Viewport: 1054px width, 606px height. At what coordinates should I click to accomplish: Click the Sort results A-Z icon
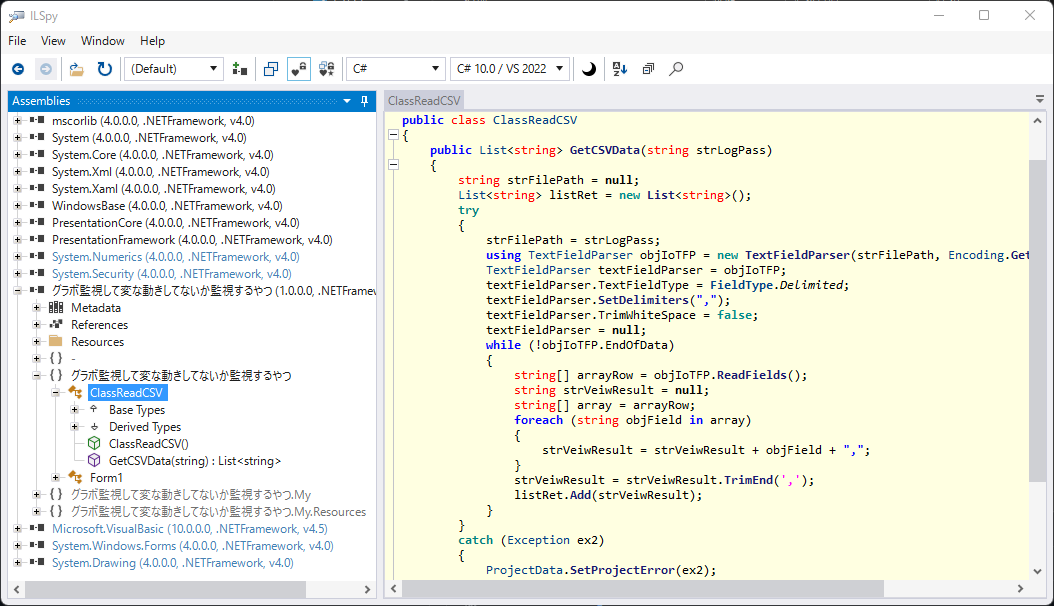coord(619,69)
